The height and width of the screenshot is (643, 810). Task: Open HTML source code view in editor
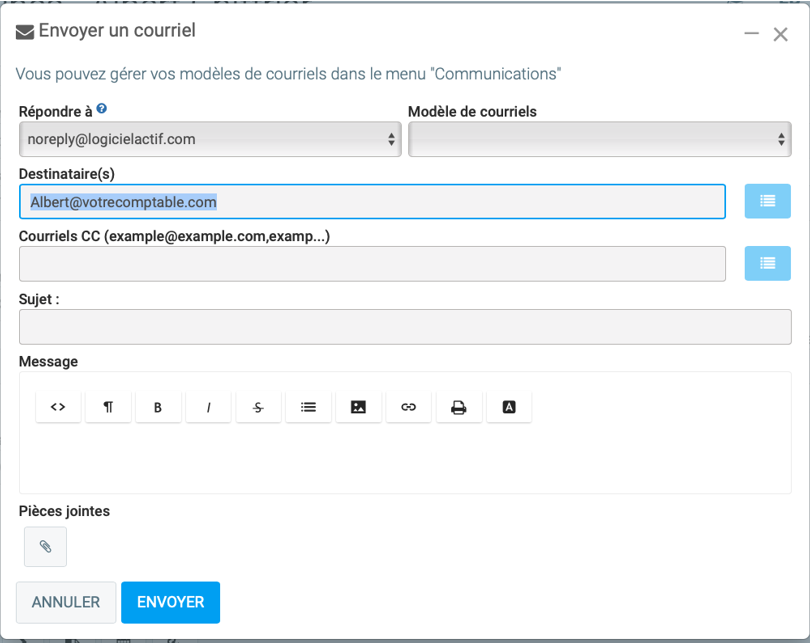(58, 407)
